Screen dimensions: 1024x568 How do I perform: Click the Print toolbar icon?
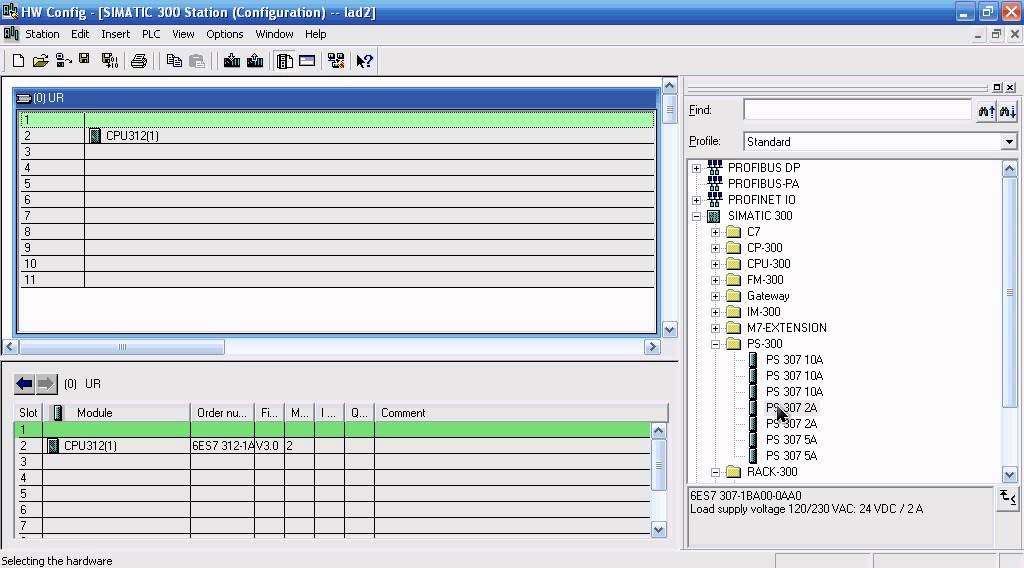coord(138,61)
